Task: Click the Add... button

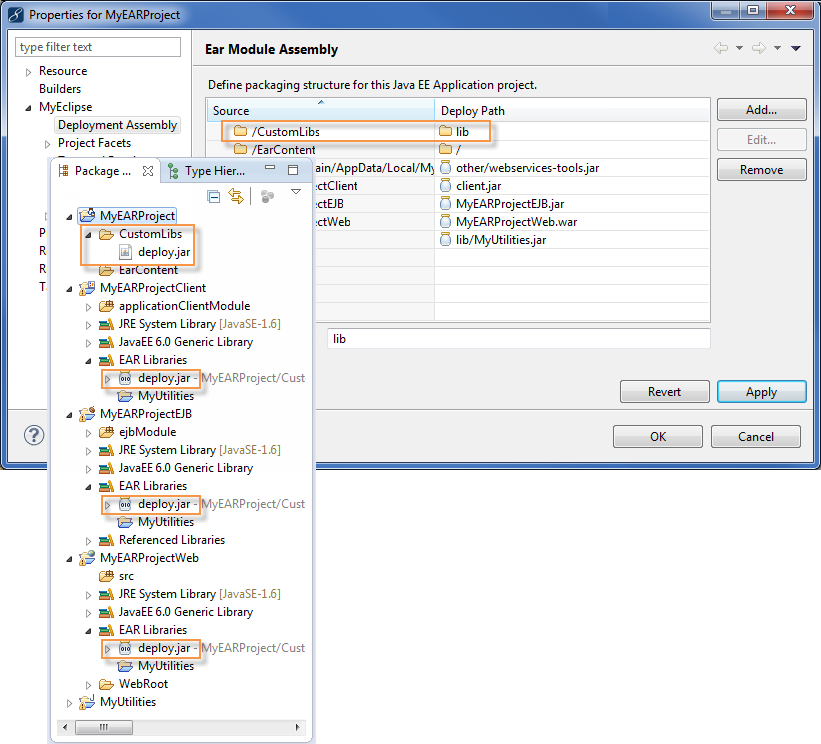Action: 761,110
